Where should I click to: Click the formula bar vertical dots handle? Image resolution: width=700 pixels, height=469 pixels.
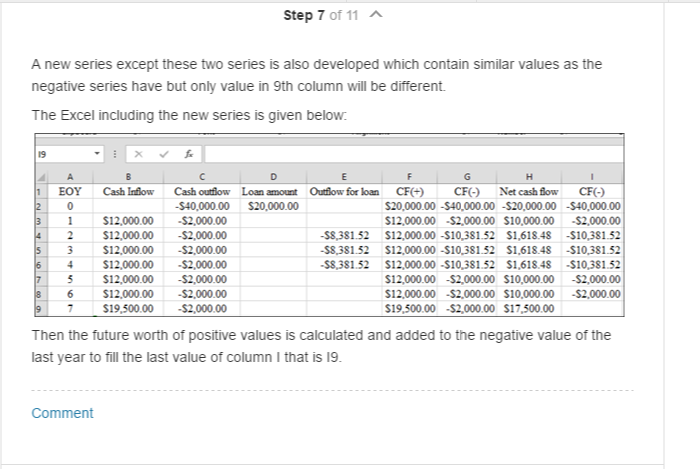point(115,154)
